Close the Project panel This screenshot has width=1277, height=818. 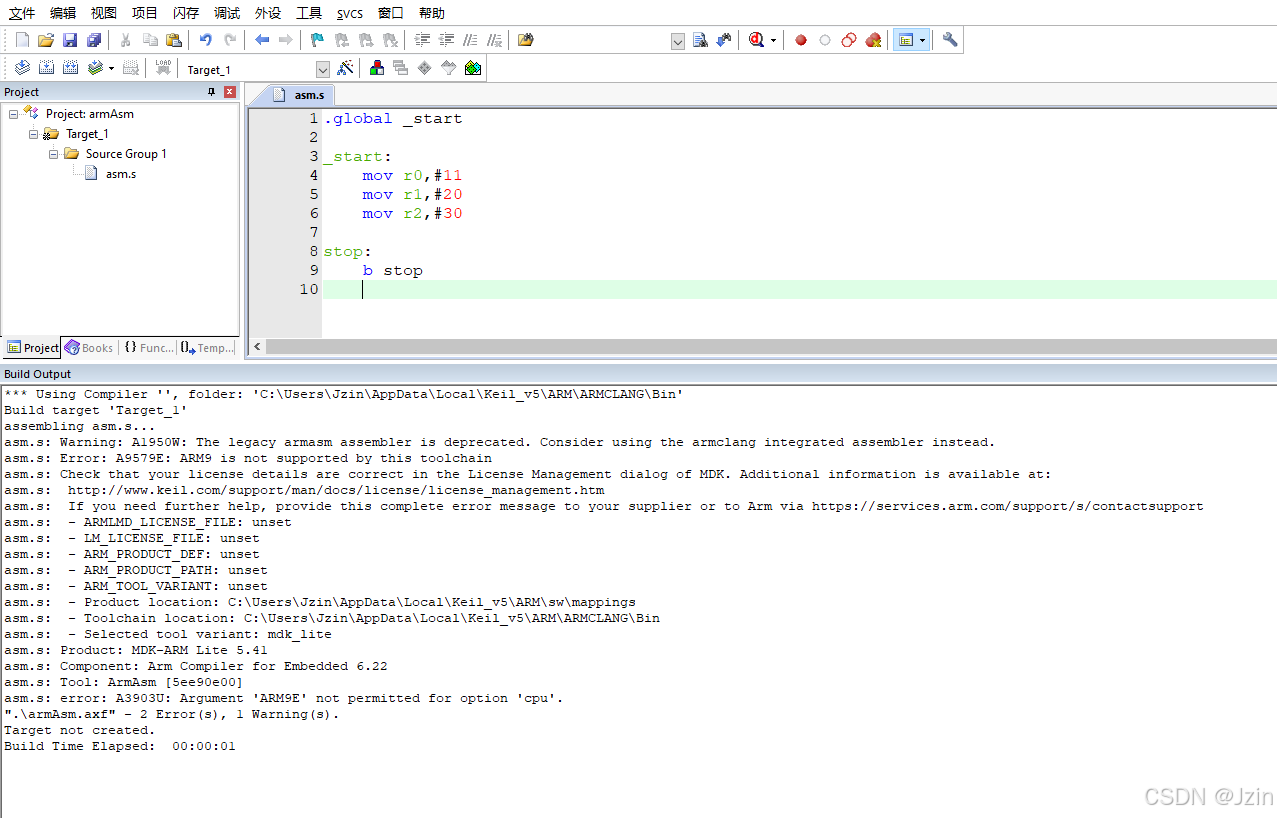pyautogui.click(x=230, y=92)
